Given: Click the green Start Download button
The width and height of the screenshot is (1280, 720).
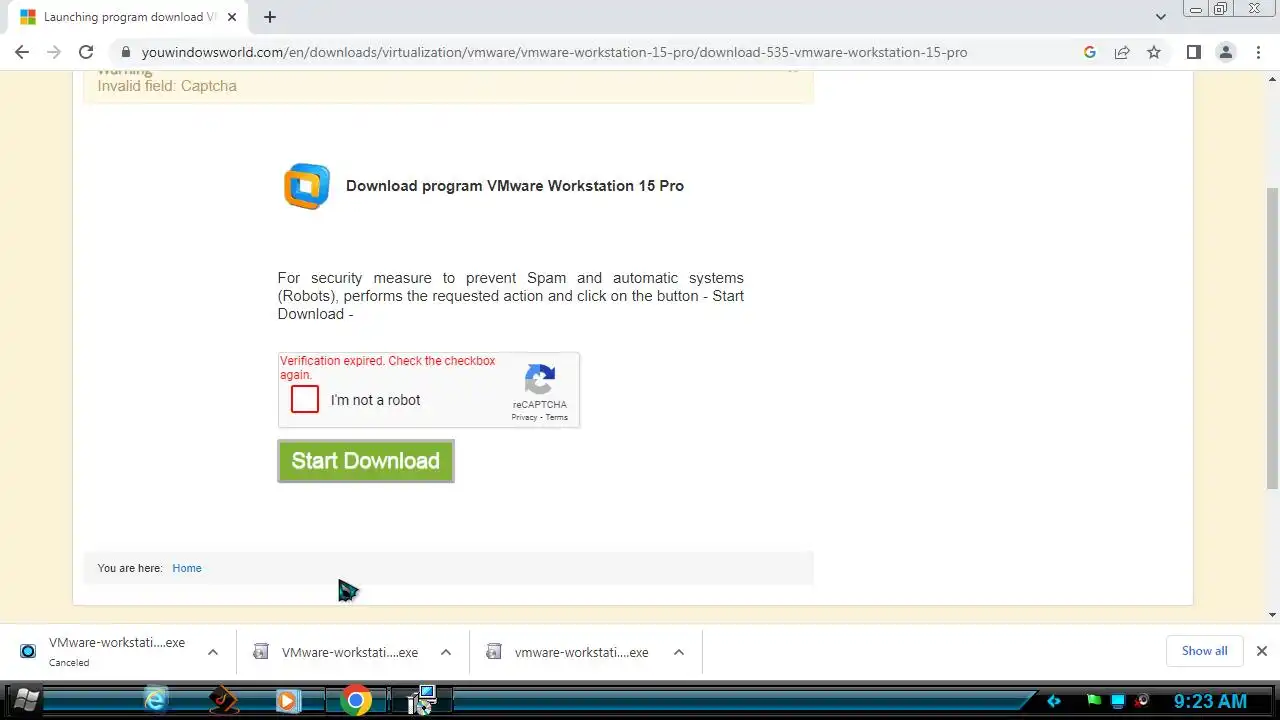Looking at the screenshot, I should (366, 461).
